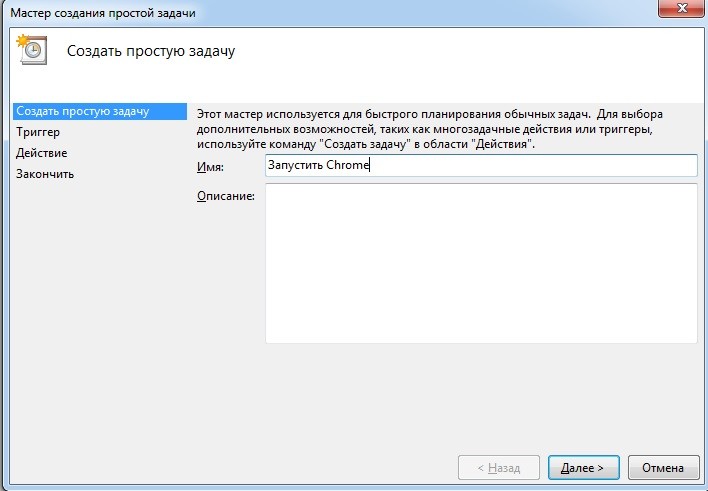Click the word 'Запустить' in the name field

click(295, 166)
